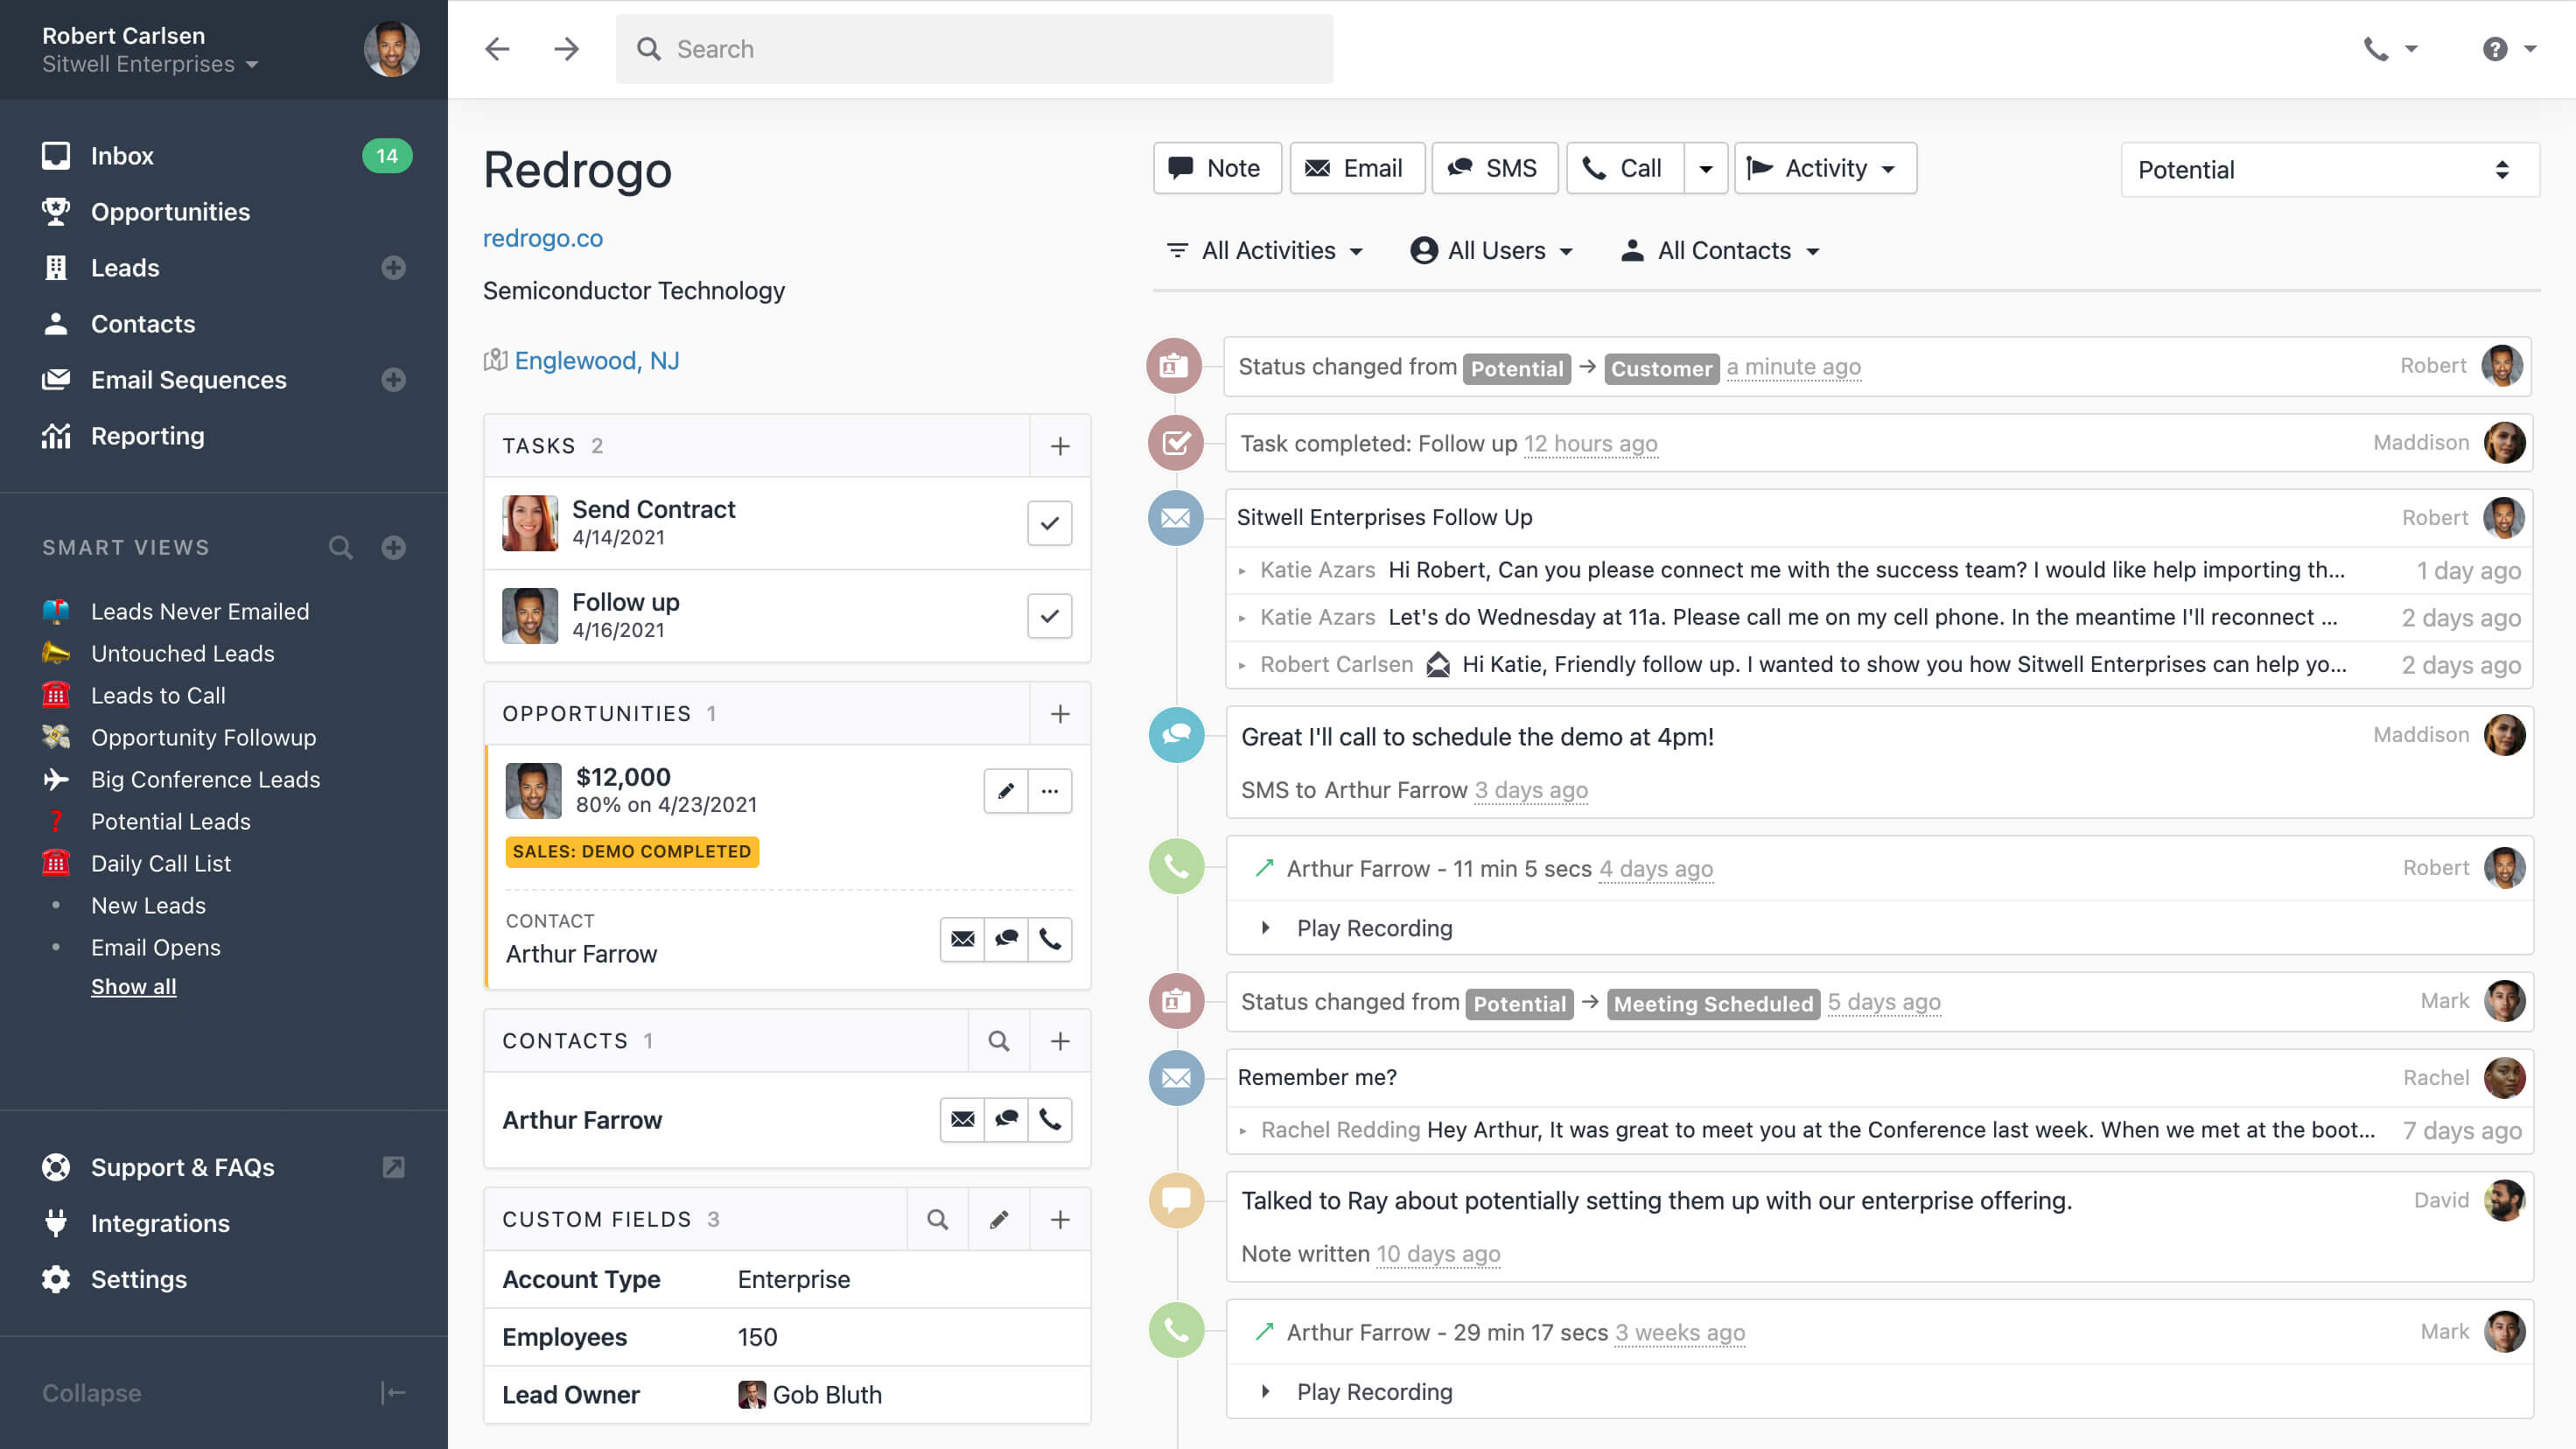Add new Smart View plus icon

coord(393,547)
